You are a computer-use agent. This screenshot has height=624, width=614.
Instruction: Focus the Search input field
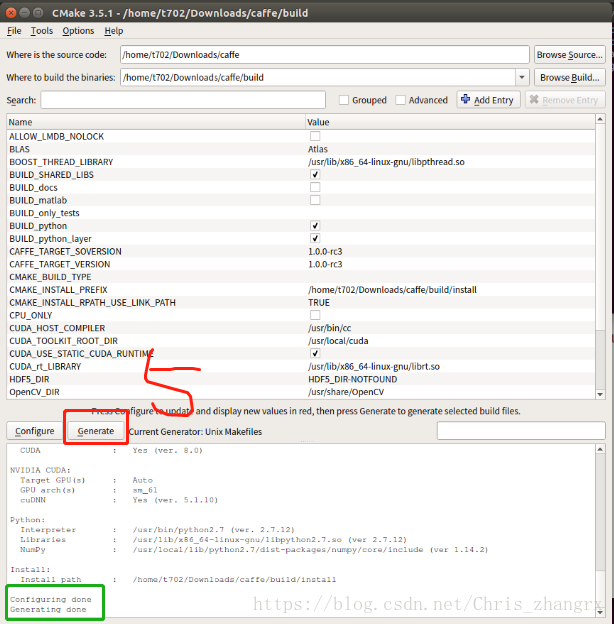[x=183, y=100]
